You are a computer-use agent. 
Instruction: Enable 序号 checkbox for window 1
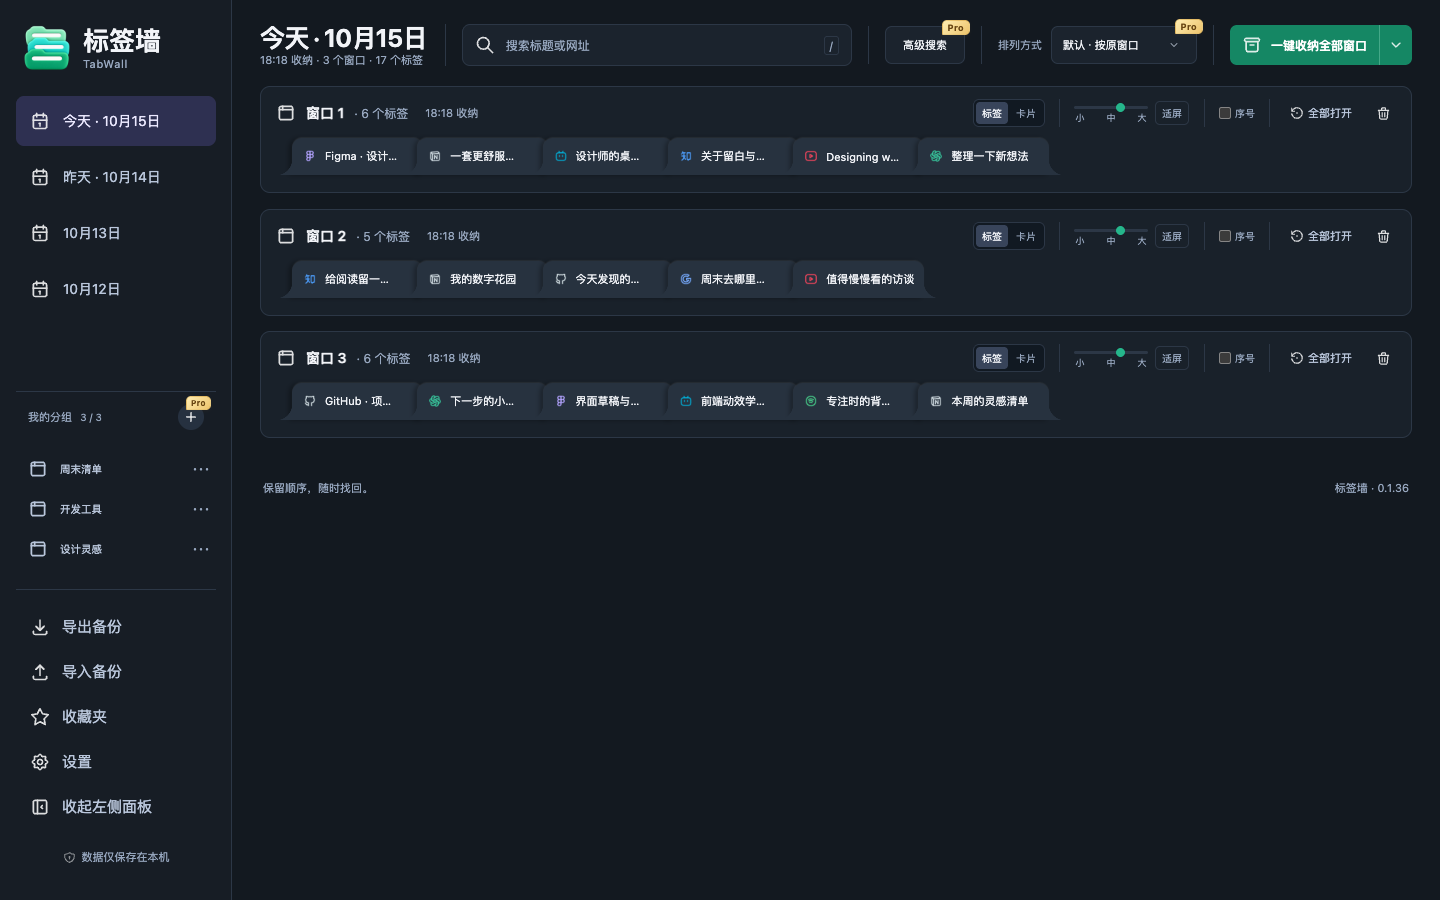point(1225,113)
